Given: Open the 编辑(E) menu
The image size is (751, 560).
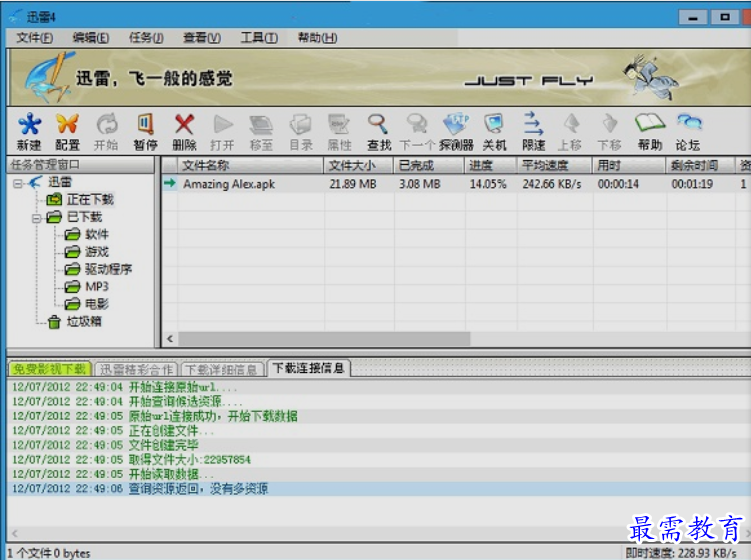Looking at the screenshot, I should tap(91, 37).
